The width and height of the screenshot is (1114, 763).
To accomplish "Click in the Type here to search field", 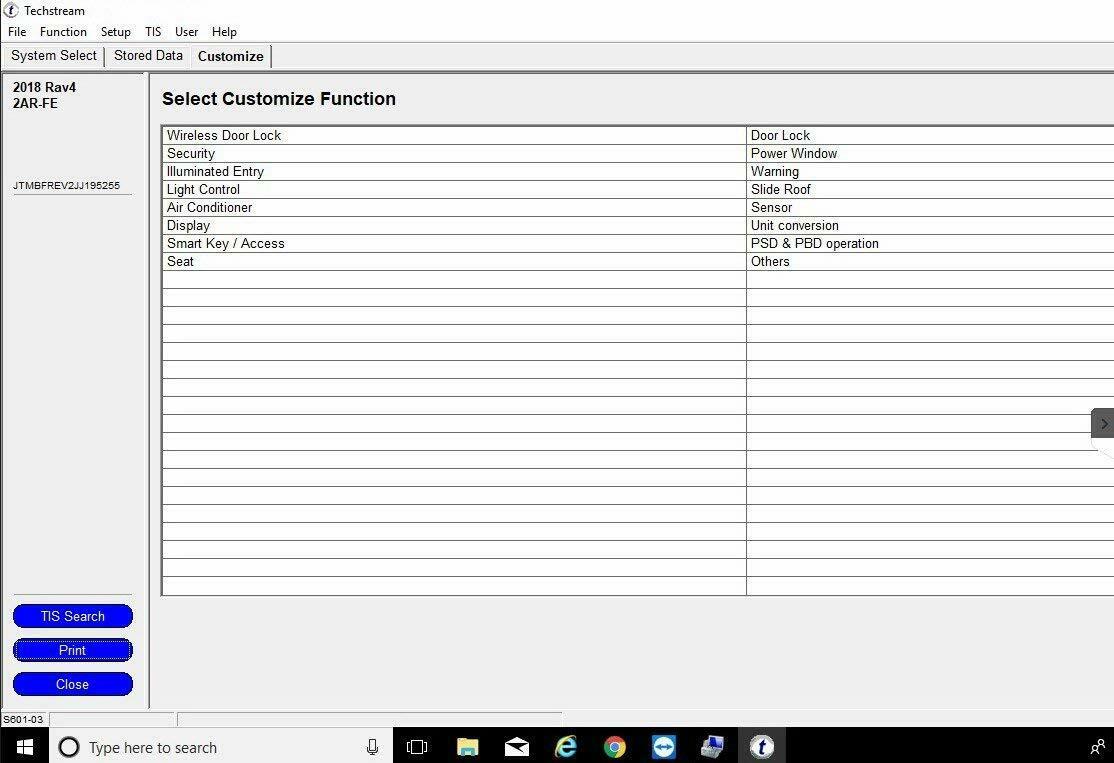I will pos(220,747).
